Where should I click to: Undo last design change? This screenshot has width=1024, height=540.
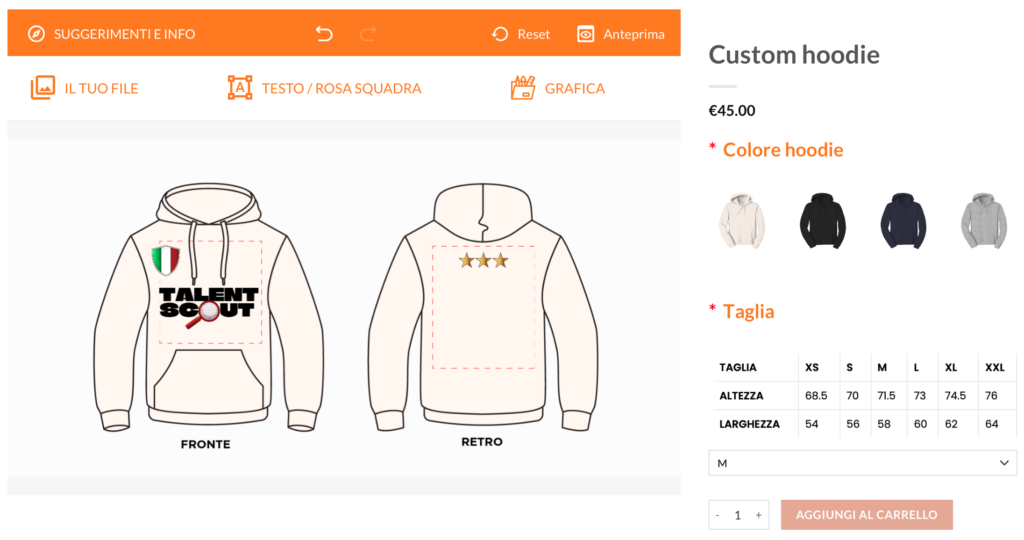(324, 34)
